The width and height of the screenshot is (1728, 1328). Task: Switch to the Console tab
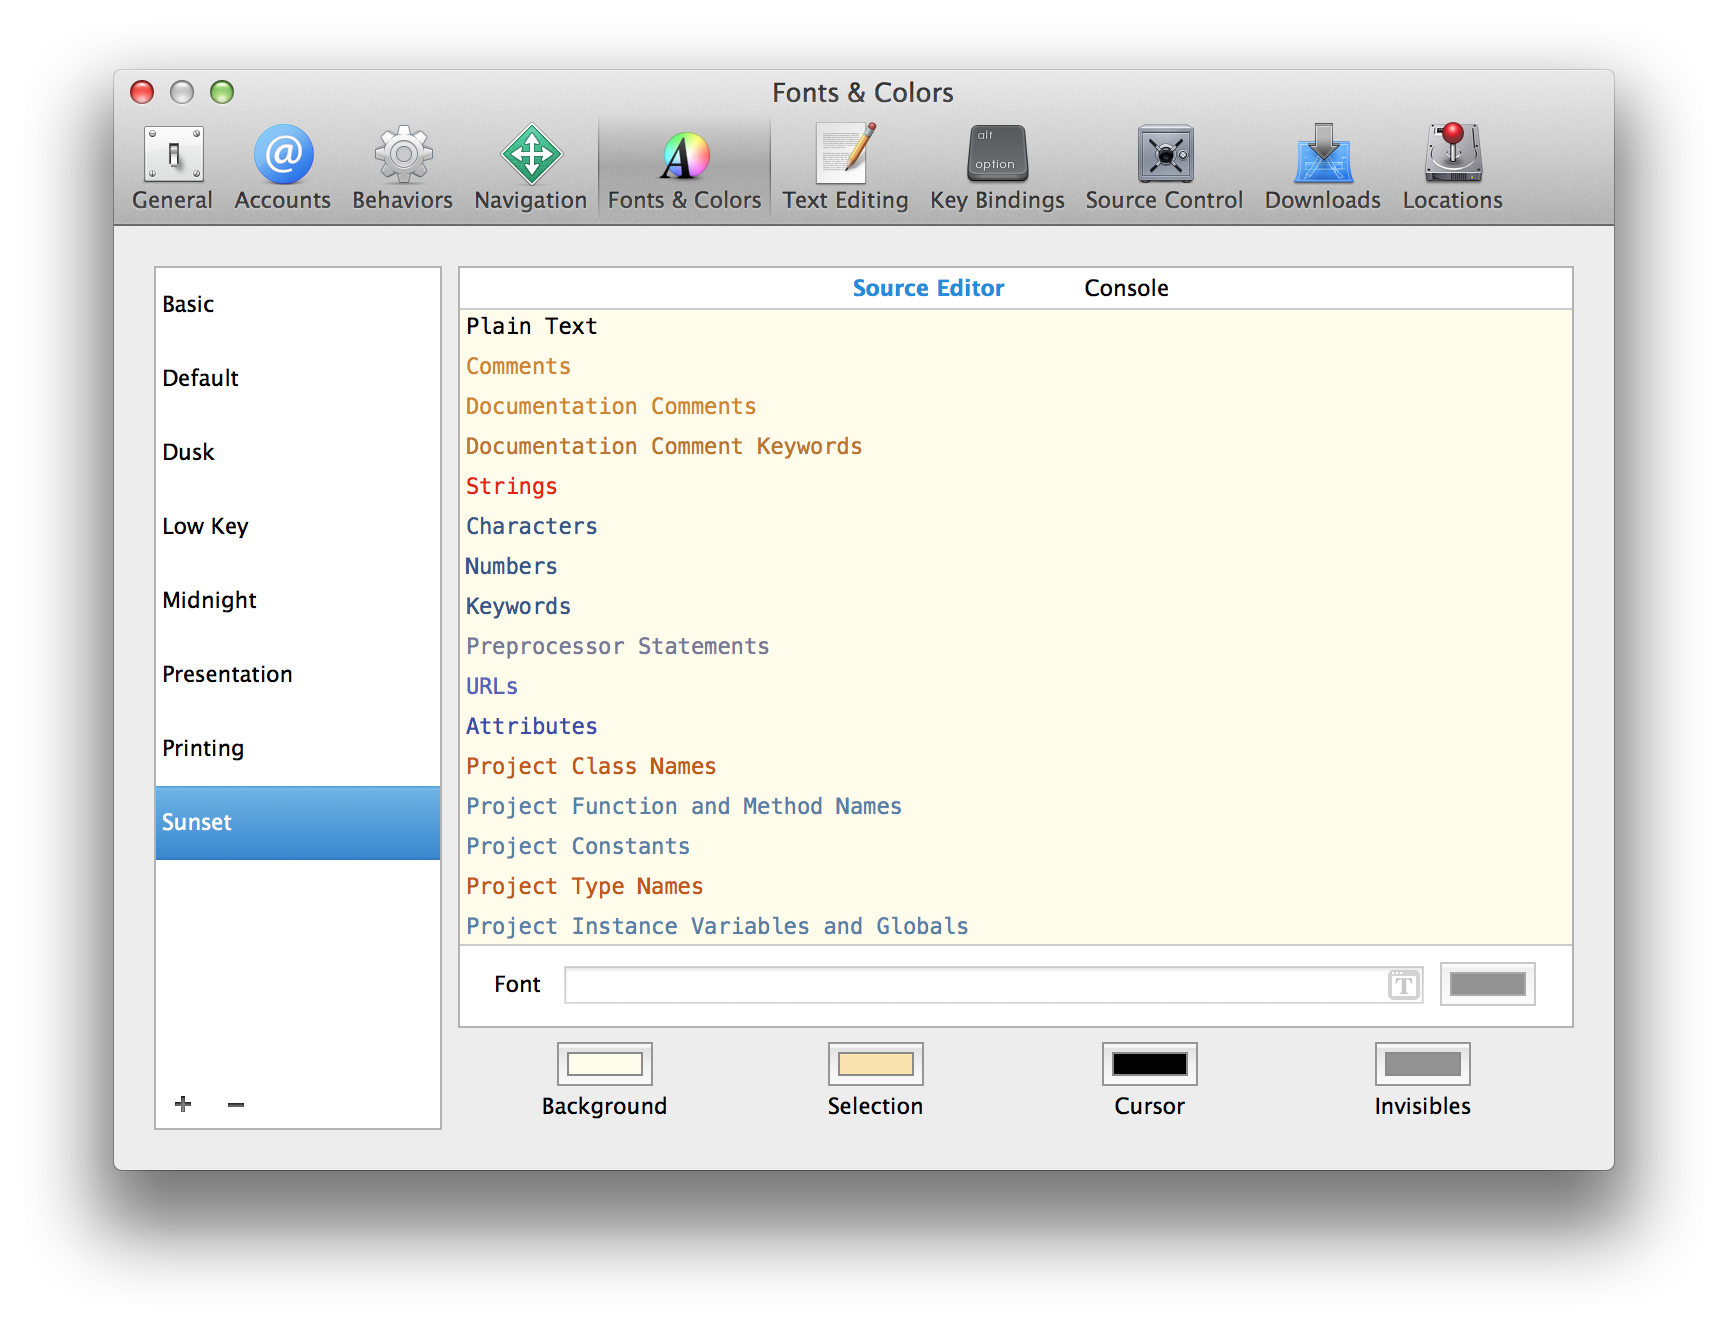(1126, 288)
